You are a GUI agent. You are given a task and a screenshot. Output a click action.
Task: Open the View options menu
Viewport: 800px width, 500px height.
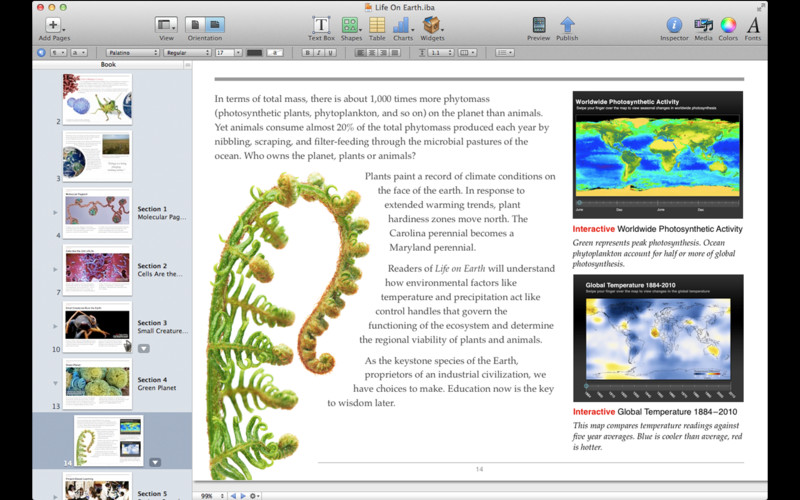pyautogui.click(x=166, y=24)
